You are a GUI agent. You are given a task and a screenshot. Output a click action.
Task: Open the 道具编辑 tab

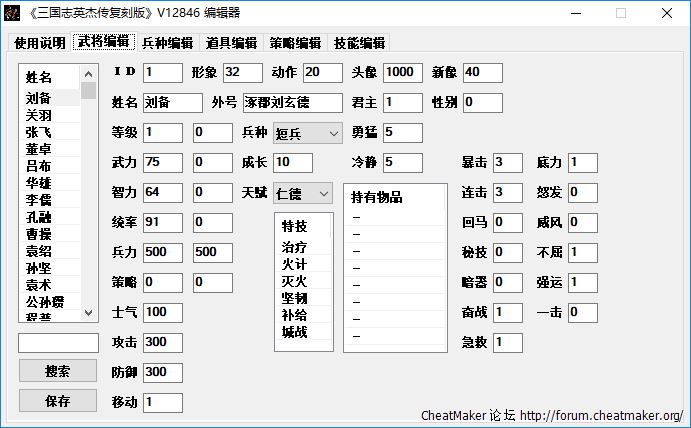coord(231,43)
